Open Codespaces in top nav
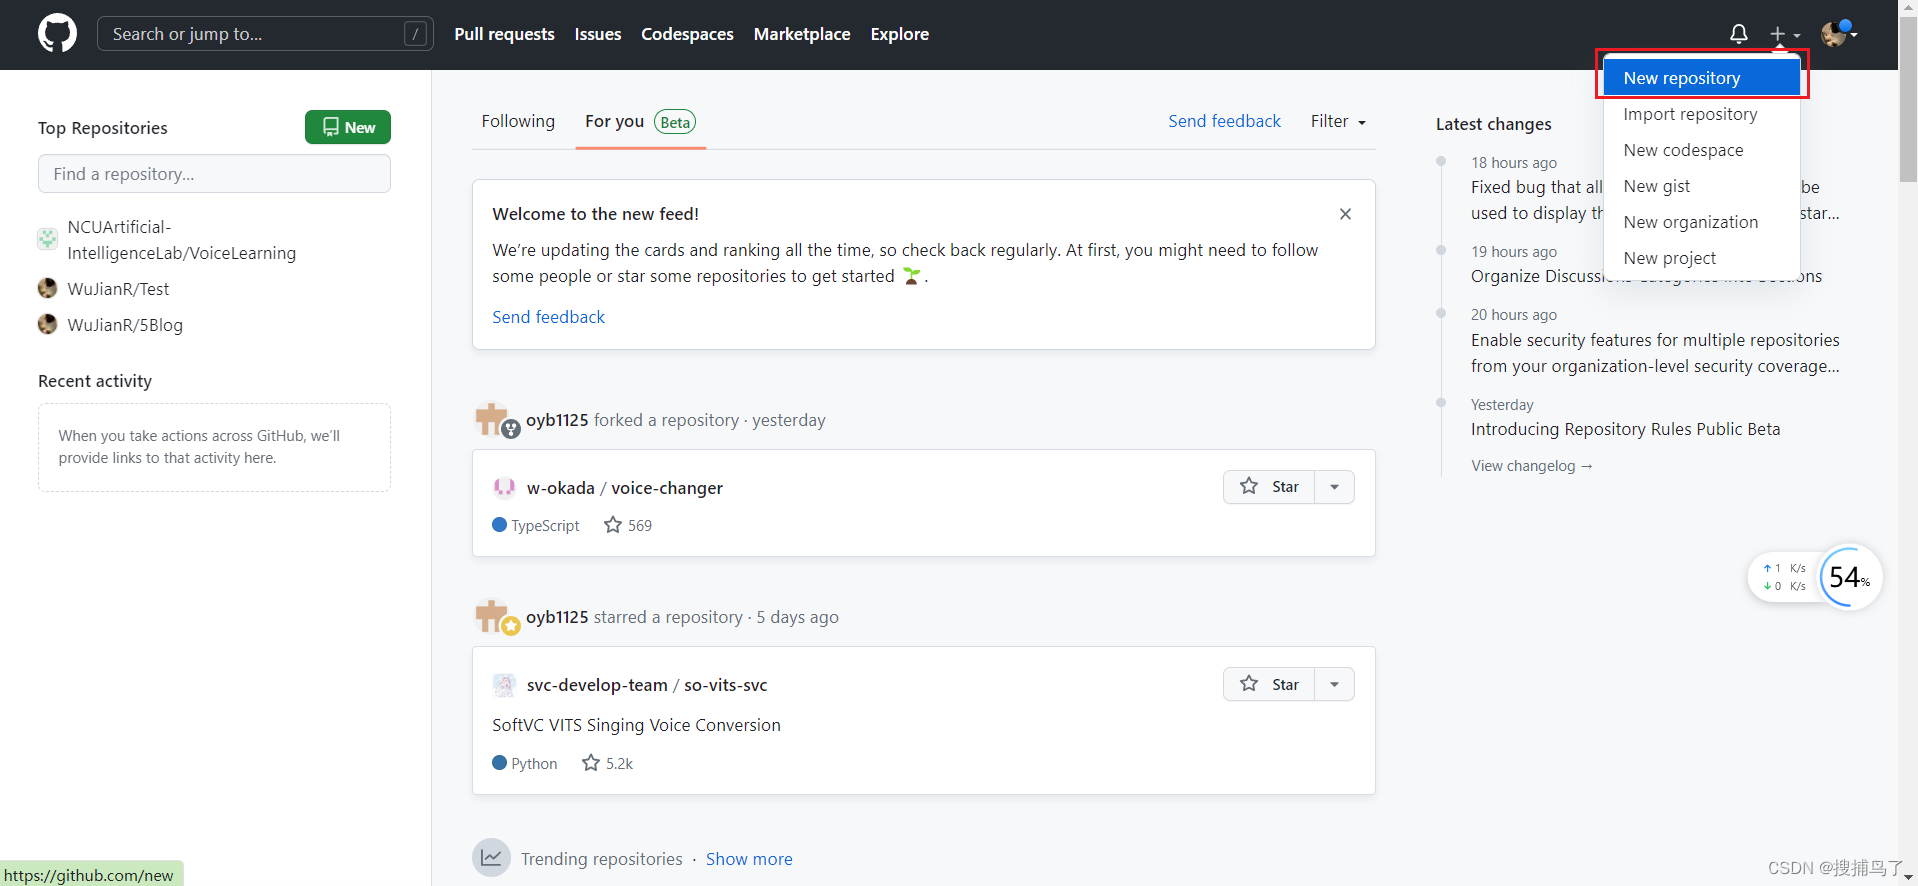1918x886 pixels. [687, 34]
